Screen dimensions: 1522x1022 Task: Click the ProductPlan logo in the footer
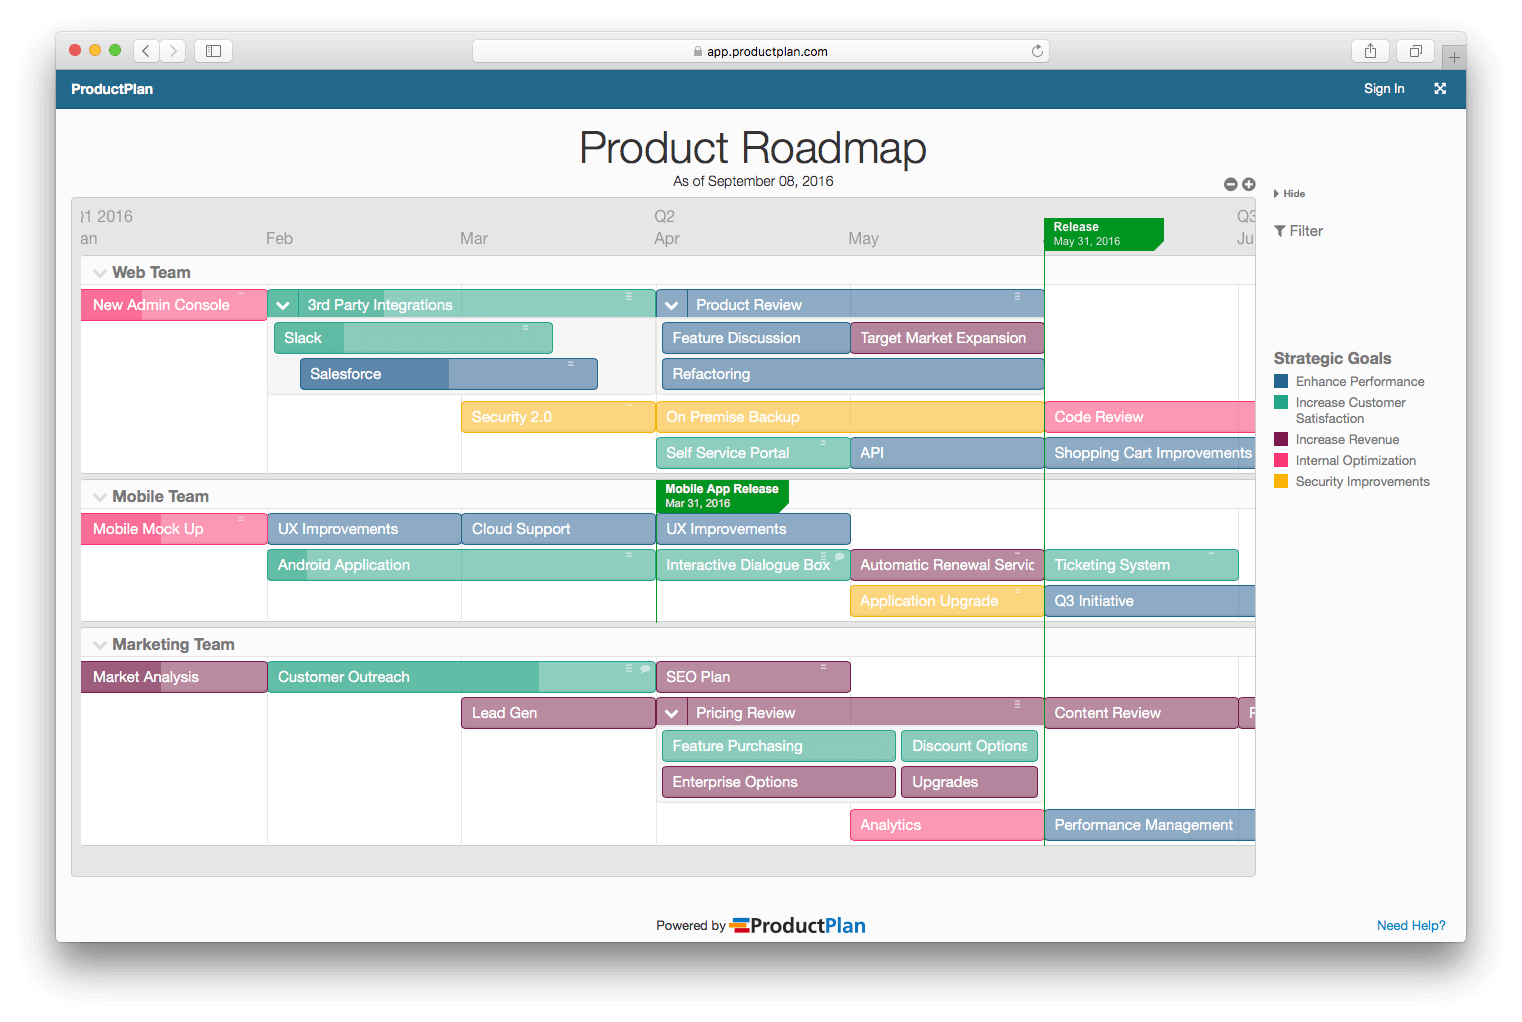point(797,925)
